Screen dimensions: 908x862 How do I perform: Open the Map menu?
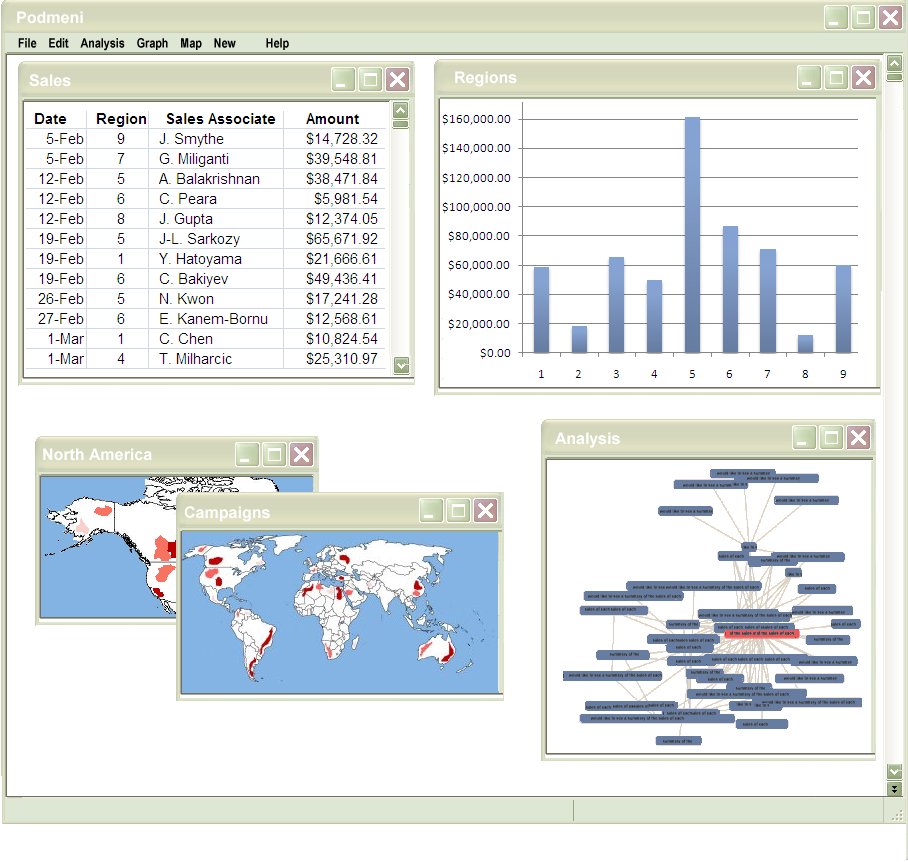(191, 43)
